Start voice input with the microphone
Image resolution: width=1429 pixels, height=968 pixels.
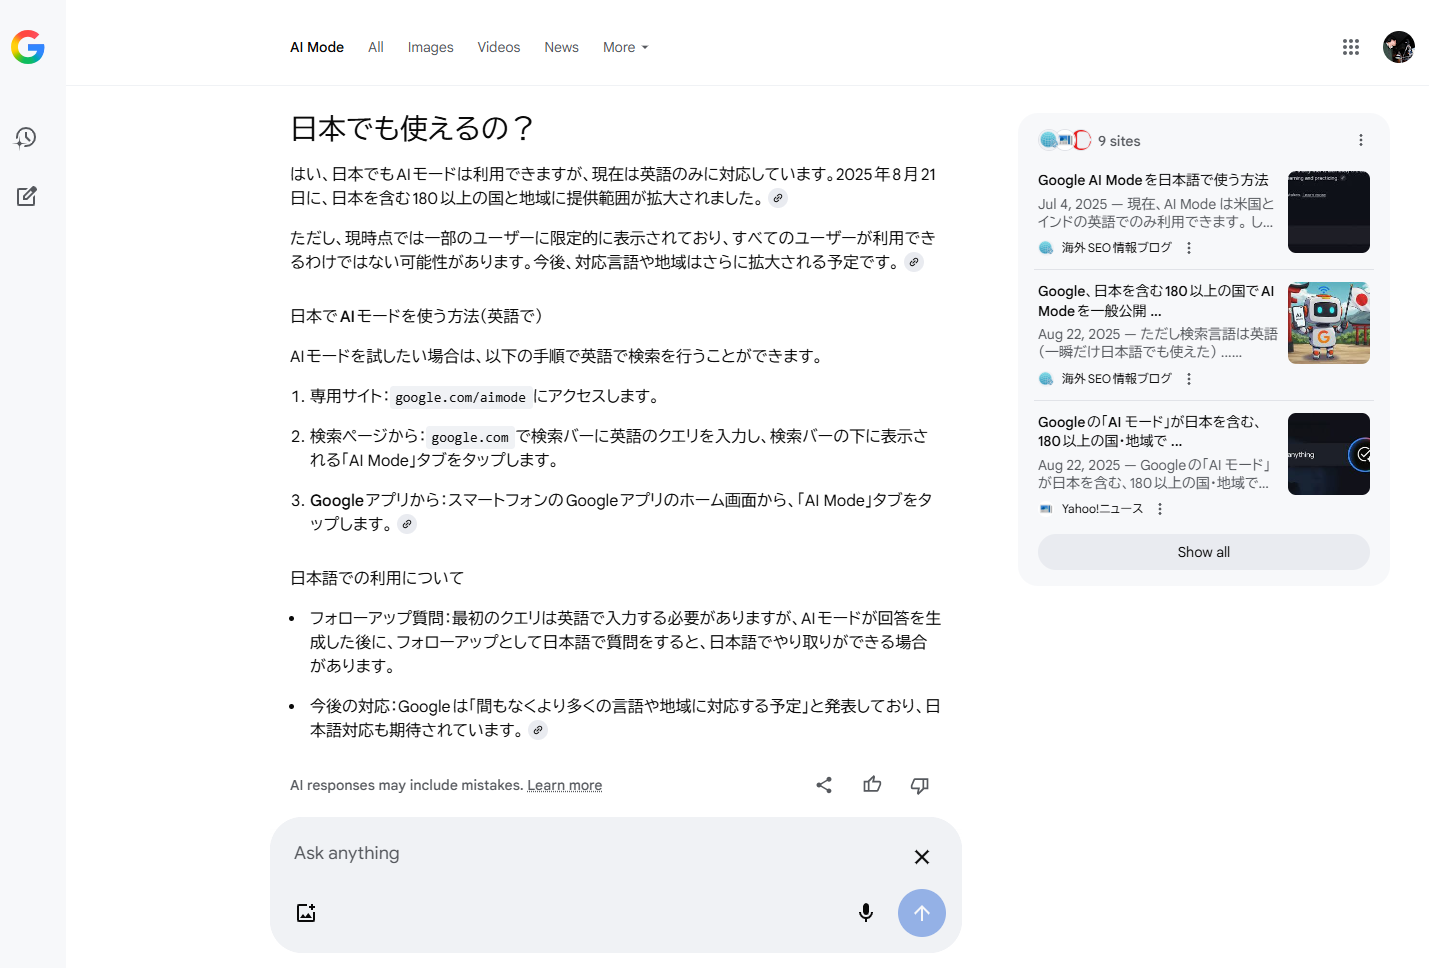pos(866,913)
